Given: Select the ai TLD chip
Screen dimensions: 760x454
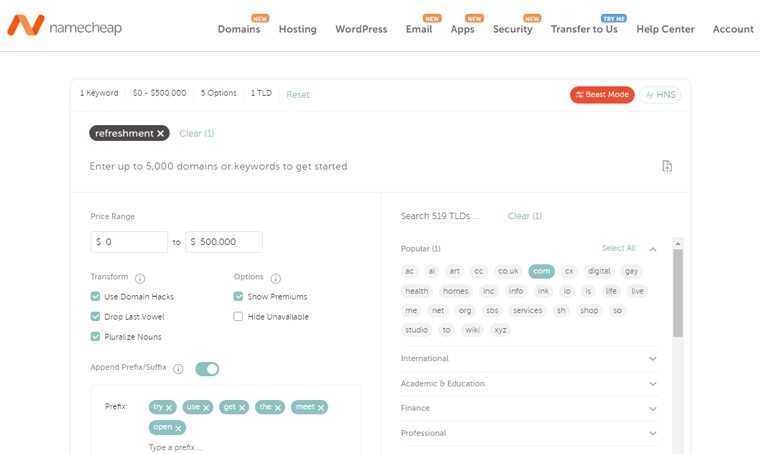Looking at the screenshot, I should 431,271.
